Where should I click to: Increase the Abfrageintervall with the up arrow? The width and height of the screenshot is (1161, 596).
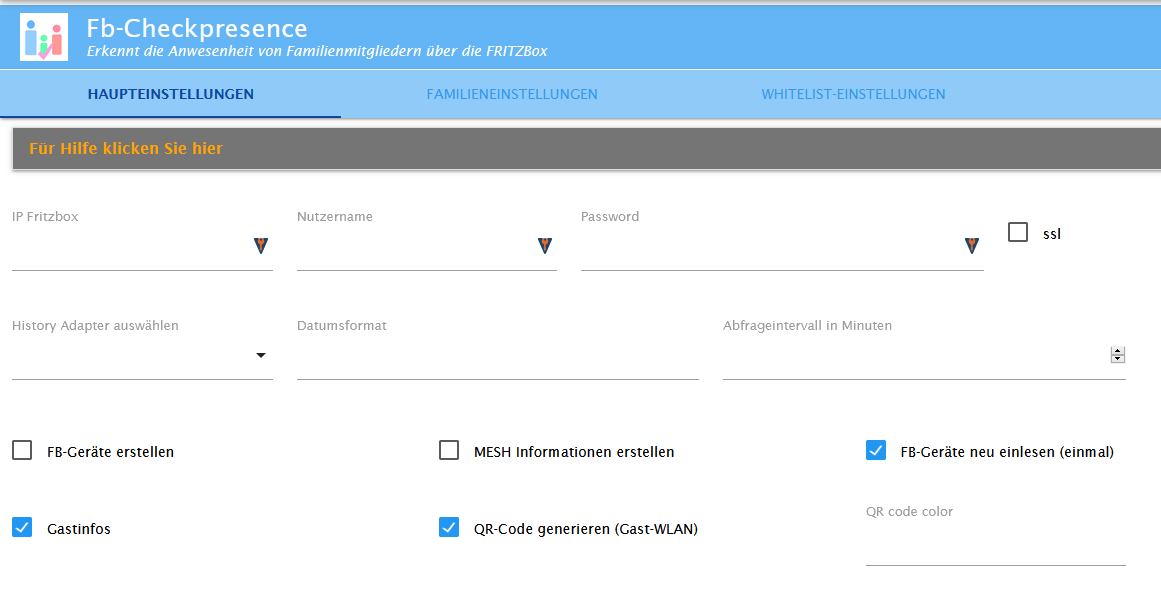click(x=1118, y=351)
